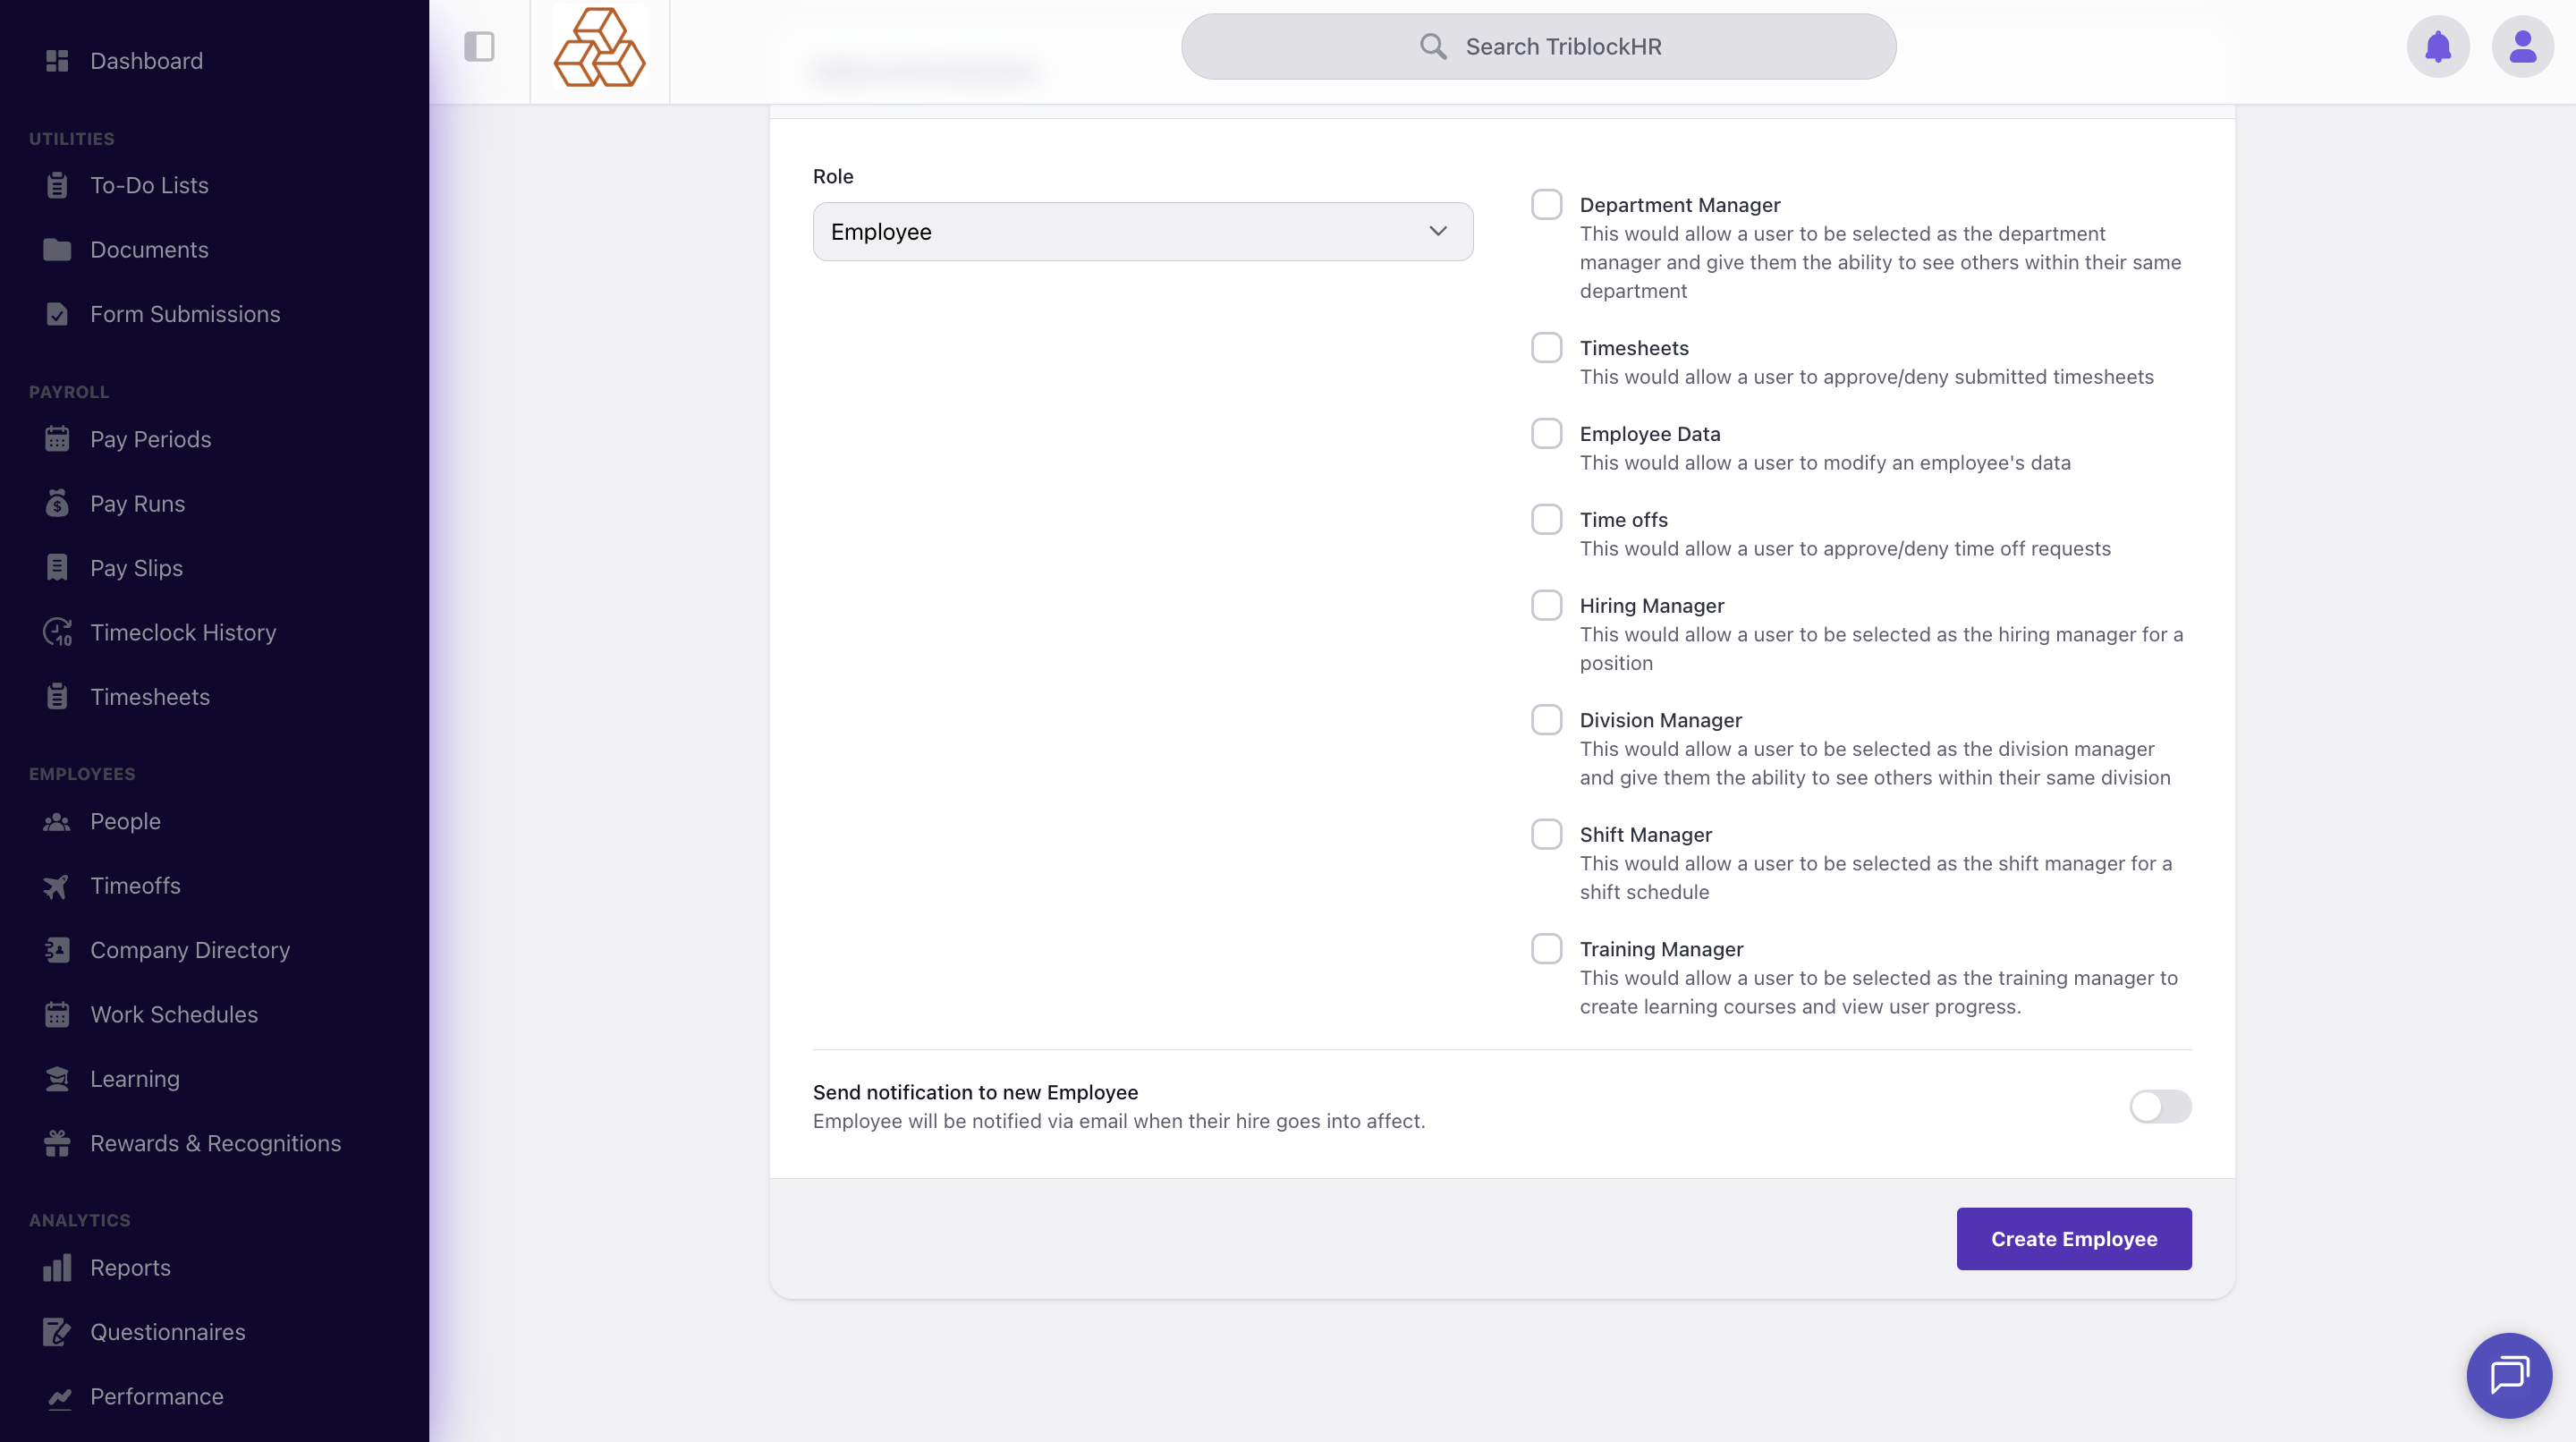Click the Rewards & Recognitions gift icon
Viewport: 2576px width, 1442px height.
[x=57, y=1143]
